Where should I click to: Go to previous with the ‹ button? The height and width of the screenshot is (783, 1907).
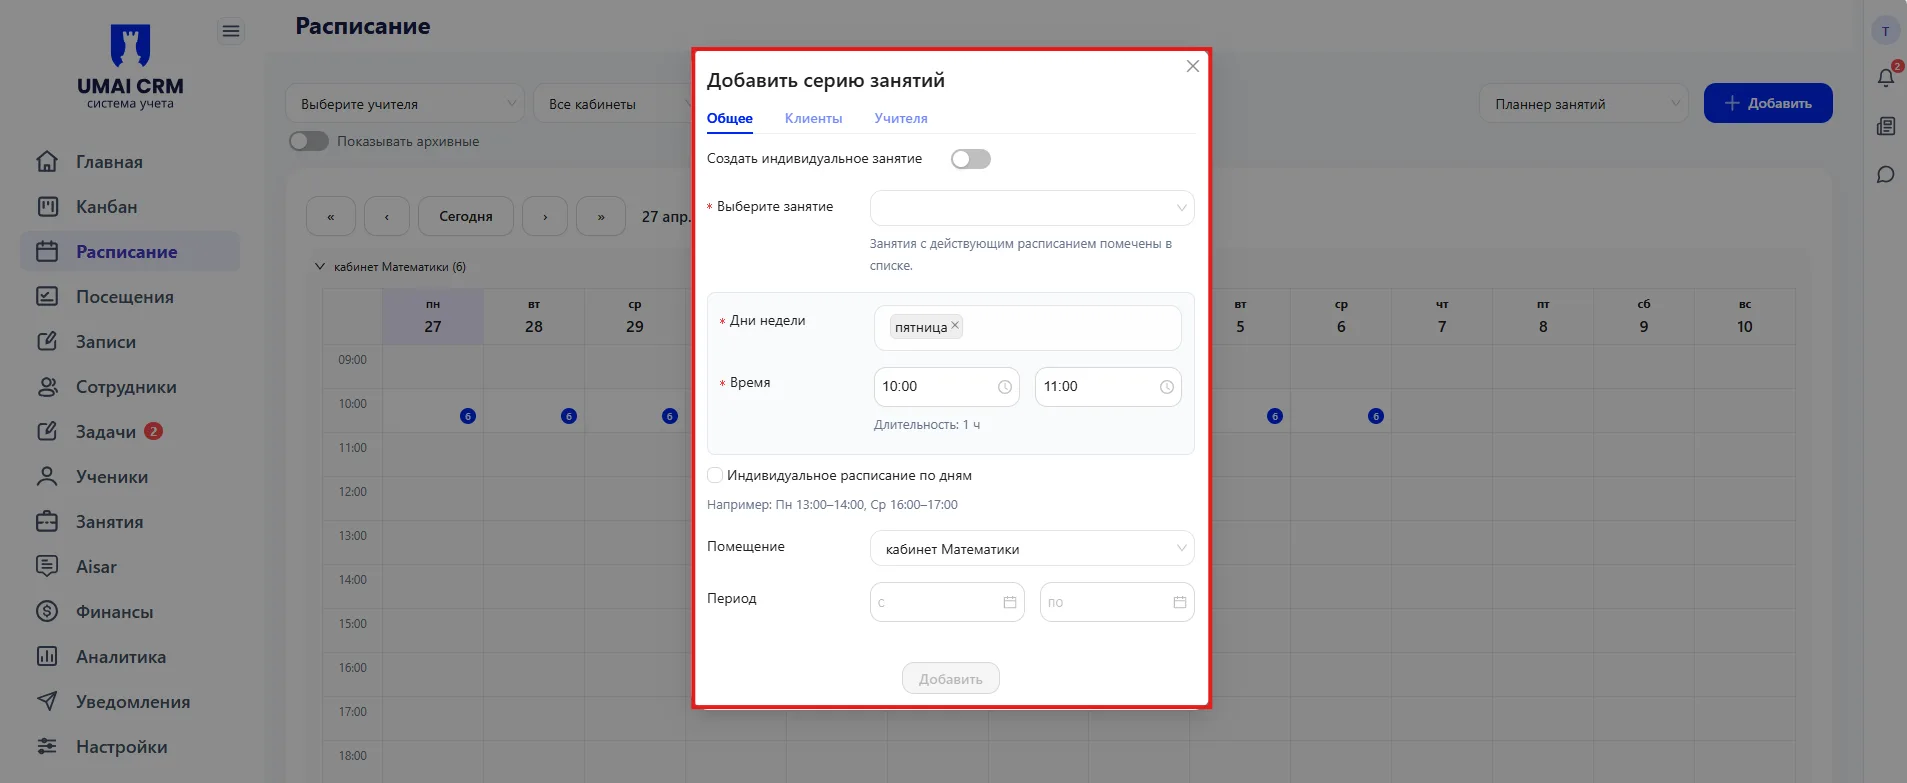(x=387, y=216)
